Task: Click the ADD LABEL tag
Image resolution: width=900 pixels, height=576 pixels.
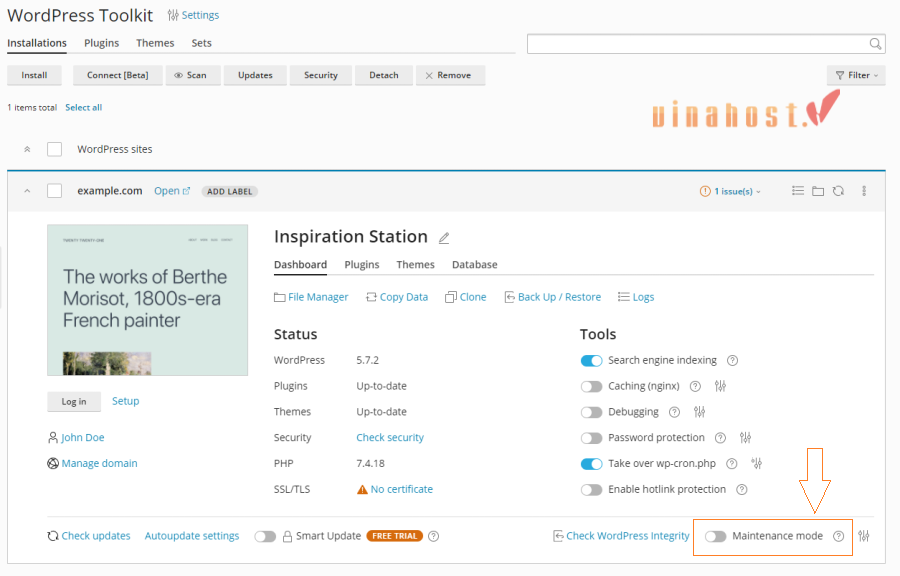Action: coord(230,192)
